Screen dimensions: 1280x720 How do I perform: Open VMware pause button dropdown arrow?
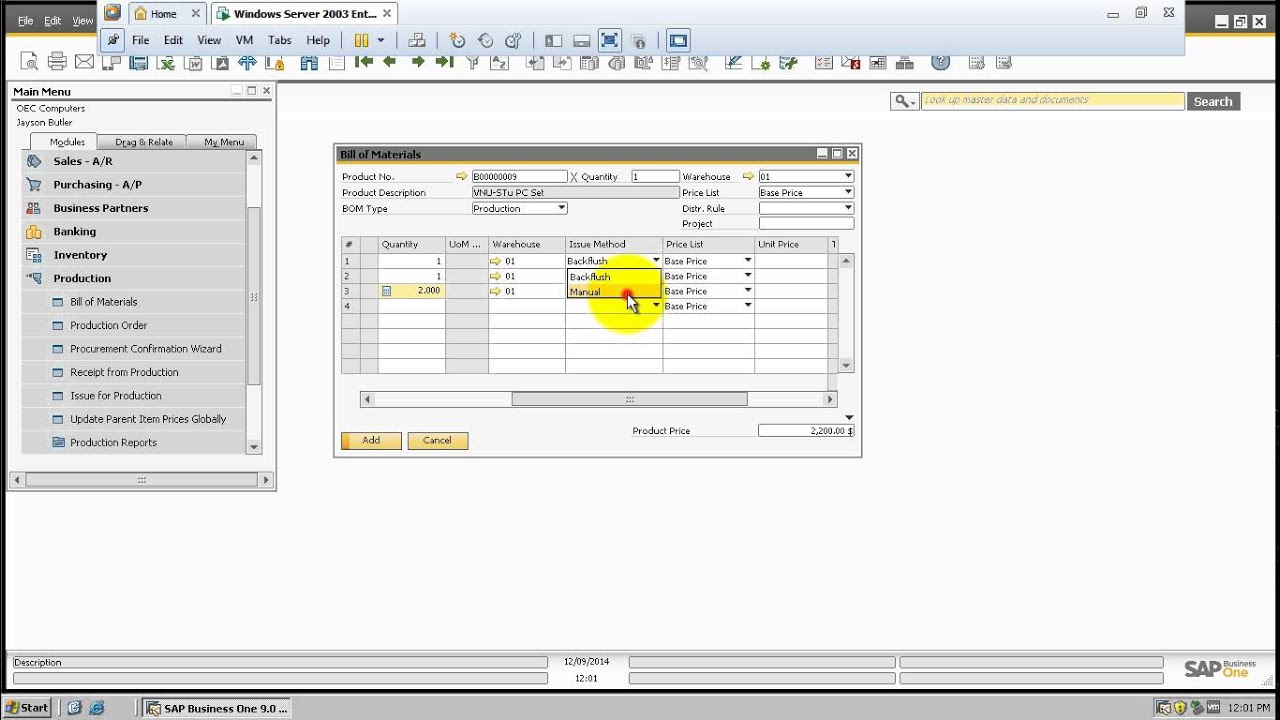tap(380, 40)
